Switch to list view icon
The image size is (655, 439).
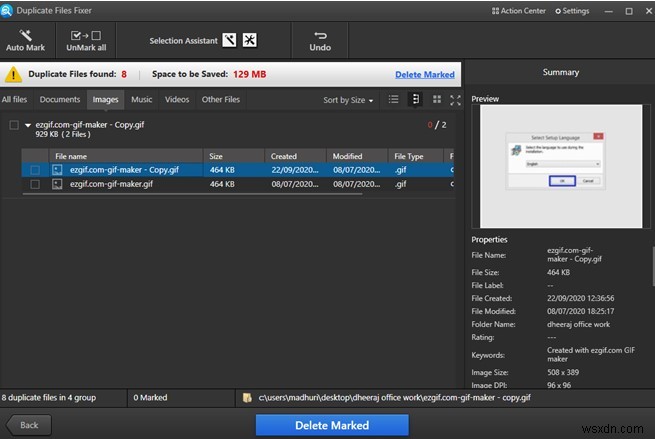click(393, 99)
